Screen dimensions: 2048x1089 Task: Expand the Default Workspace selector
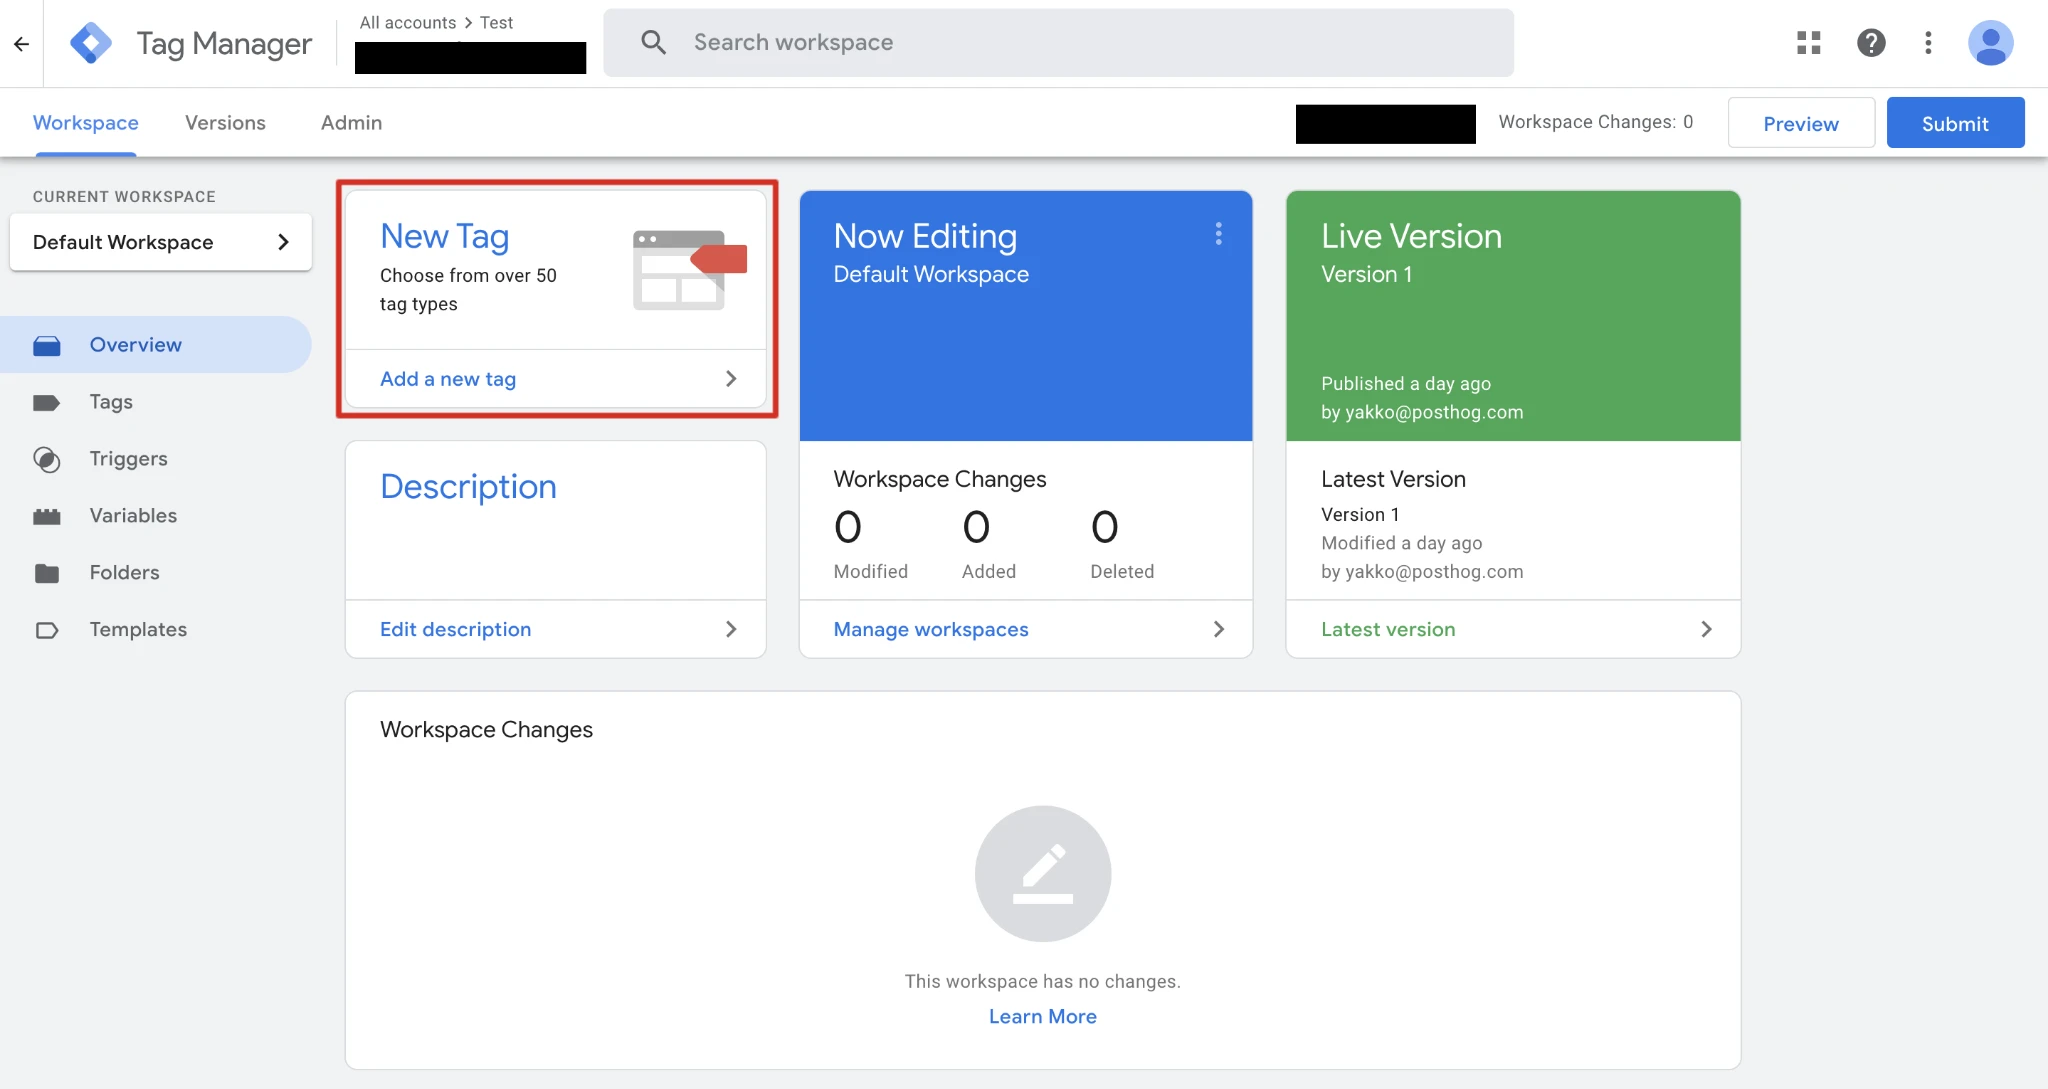(160, 242)
